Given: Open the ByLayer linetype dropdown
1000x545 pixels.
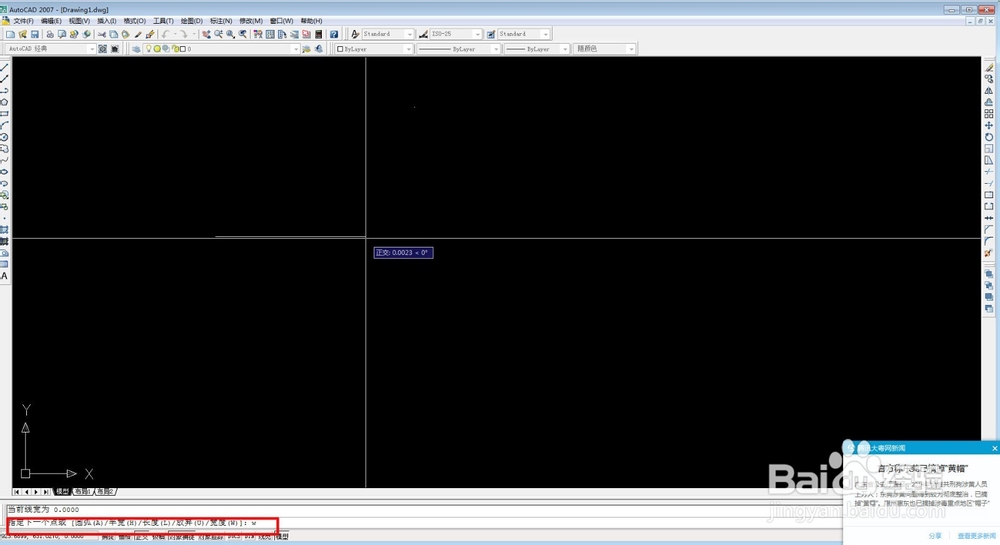Looking at the screenshot, I should [496, 48].
